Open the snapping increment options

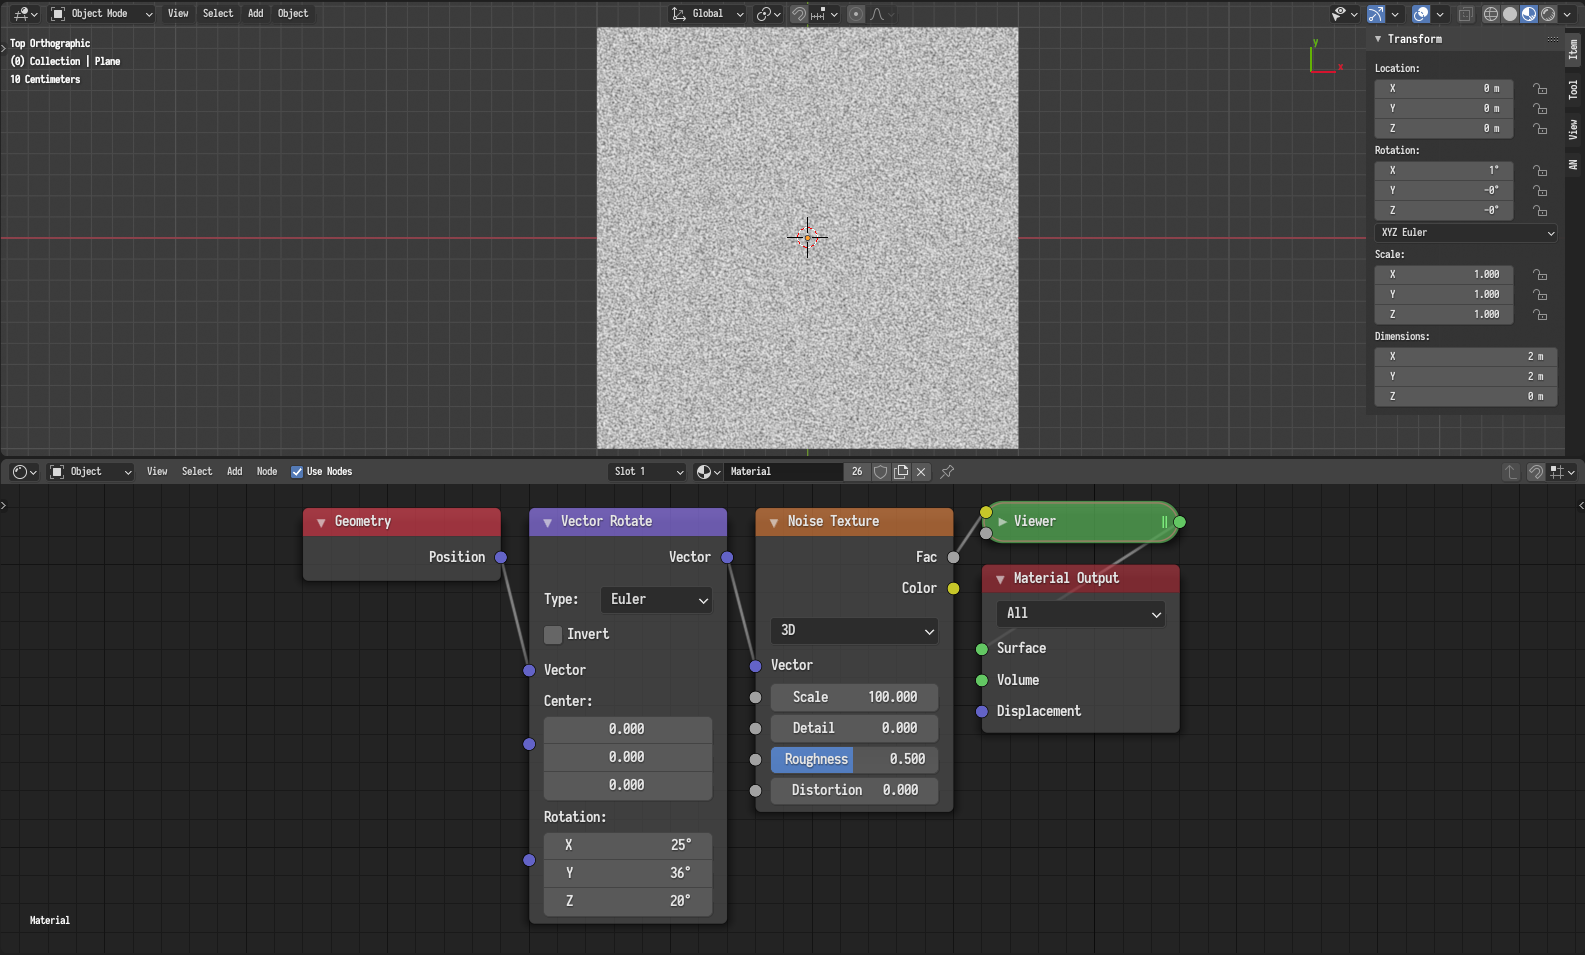[825, 14]
